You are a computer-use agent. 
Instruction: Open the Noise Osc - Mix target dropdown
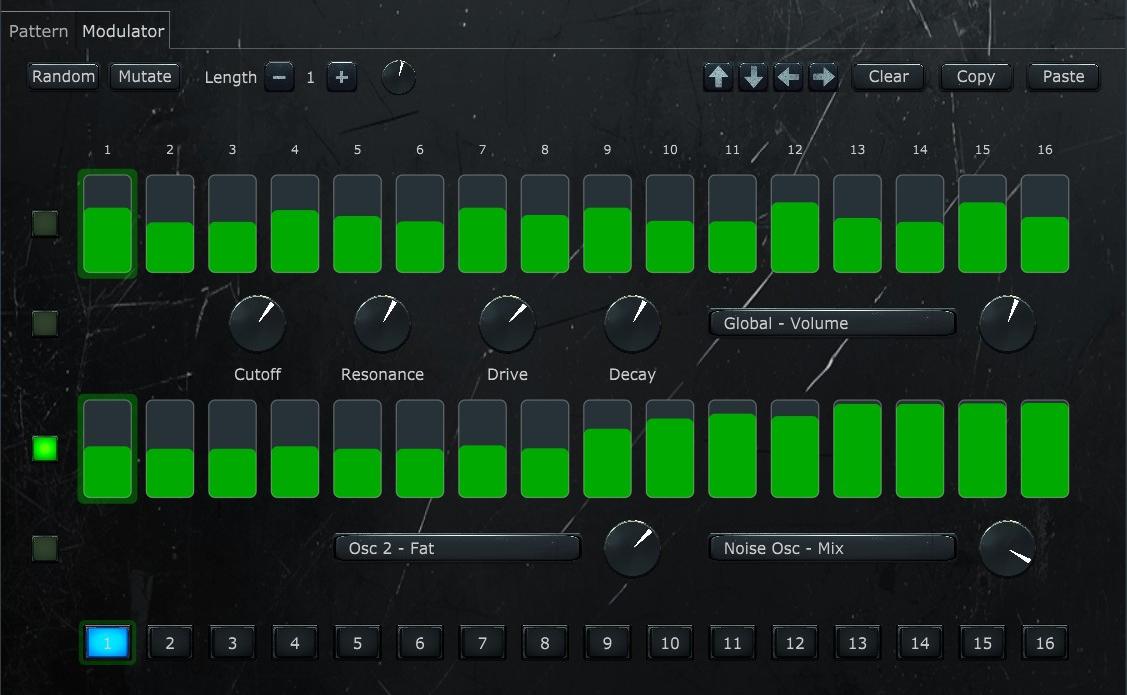pos(832,548)
